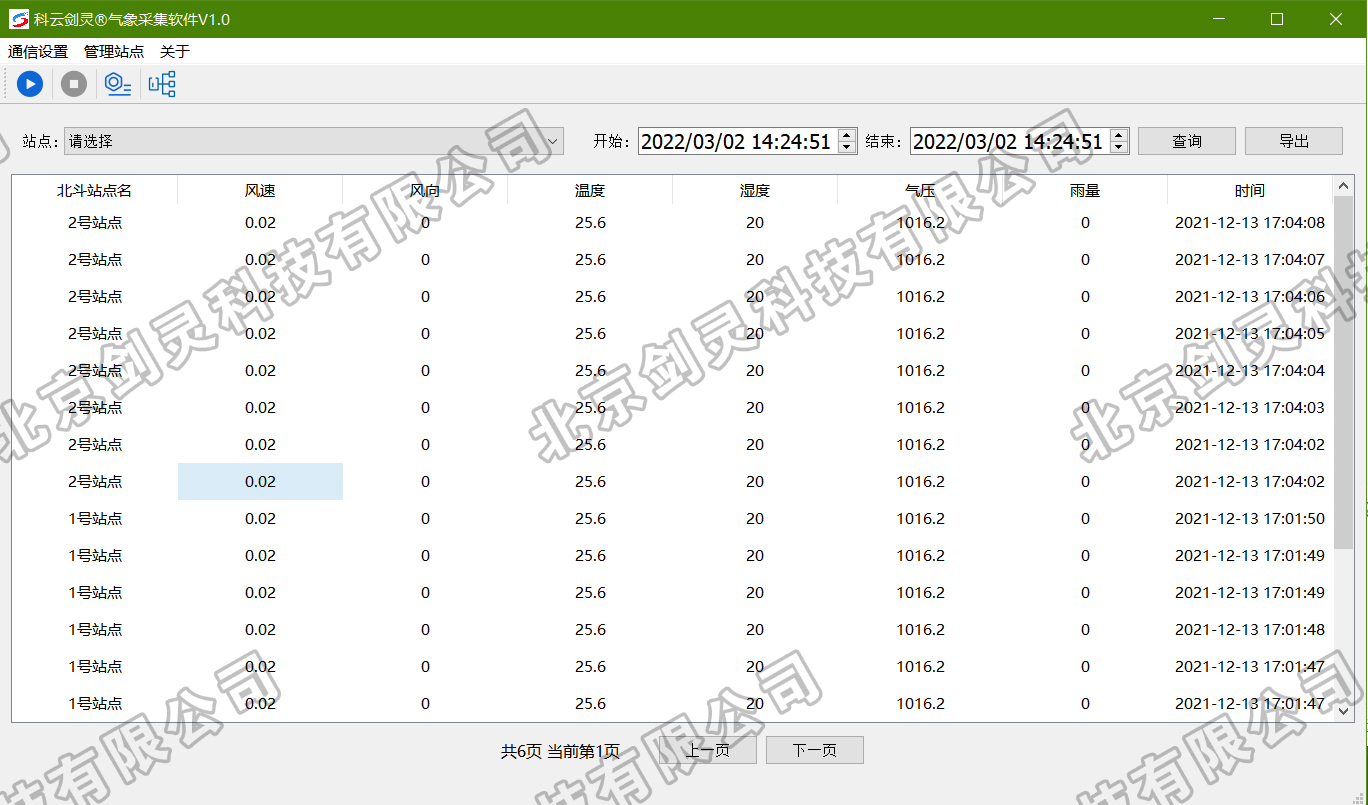Click rainfall 0 in the 17:04:04 row

coord(1085,370)
